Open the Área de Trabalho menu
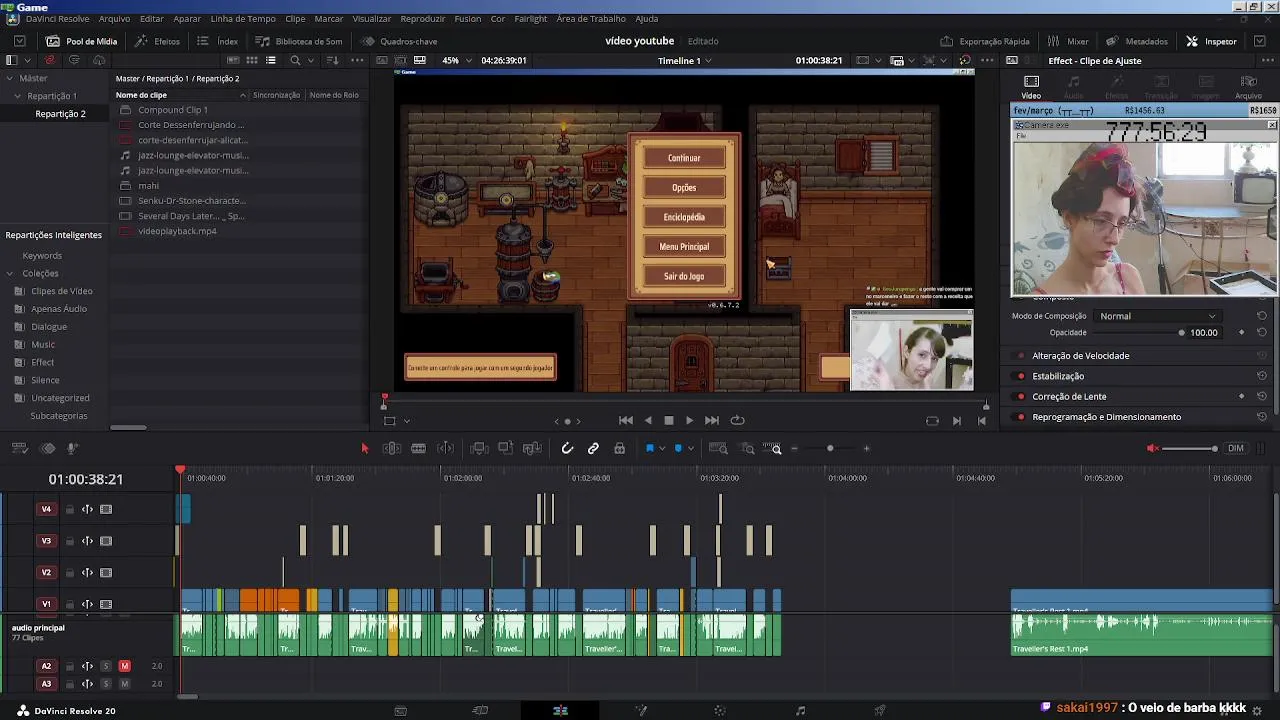The width and height of the screenshot is (1280, 720). tap(591, 19)
